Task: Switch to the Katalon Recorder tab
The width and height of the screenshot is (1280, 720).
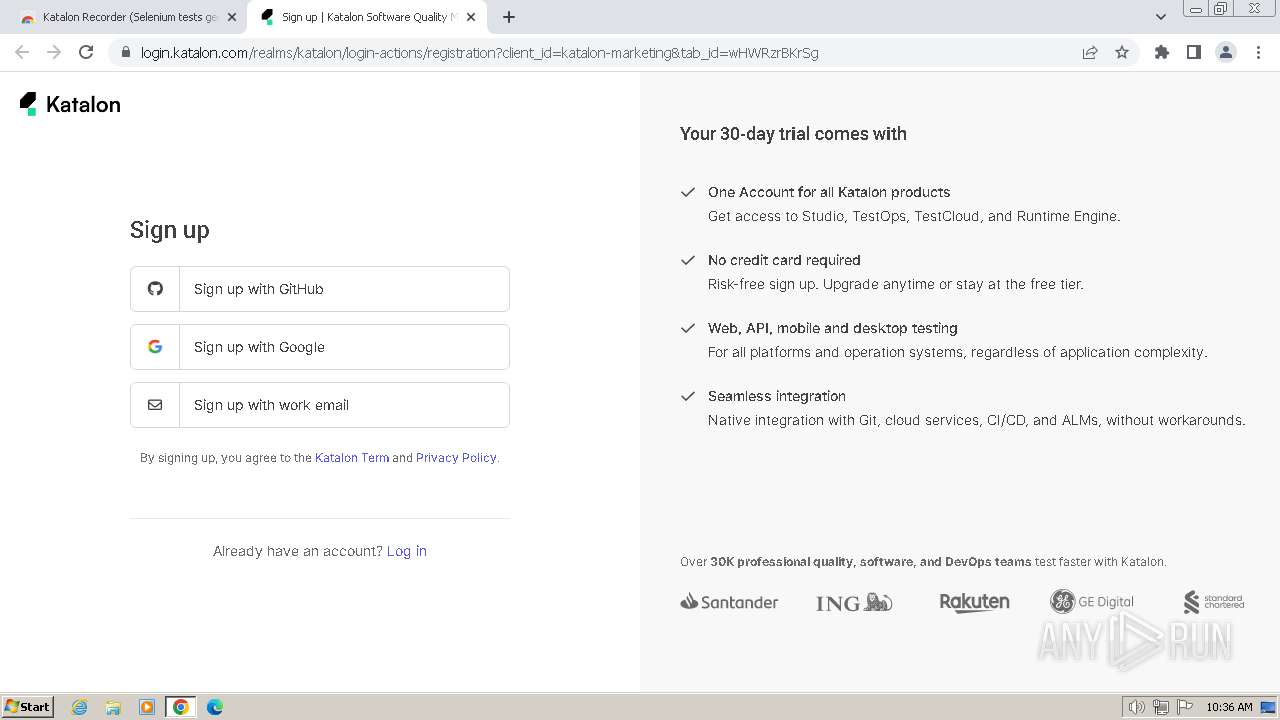Action: point(128,17)
